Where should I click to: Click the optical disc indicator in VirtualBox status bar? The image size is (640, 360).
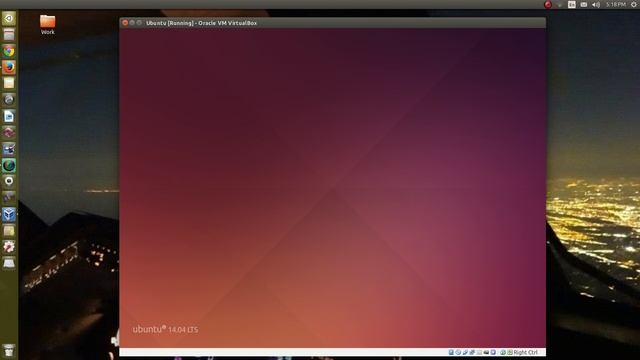[458, 352]
